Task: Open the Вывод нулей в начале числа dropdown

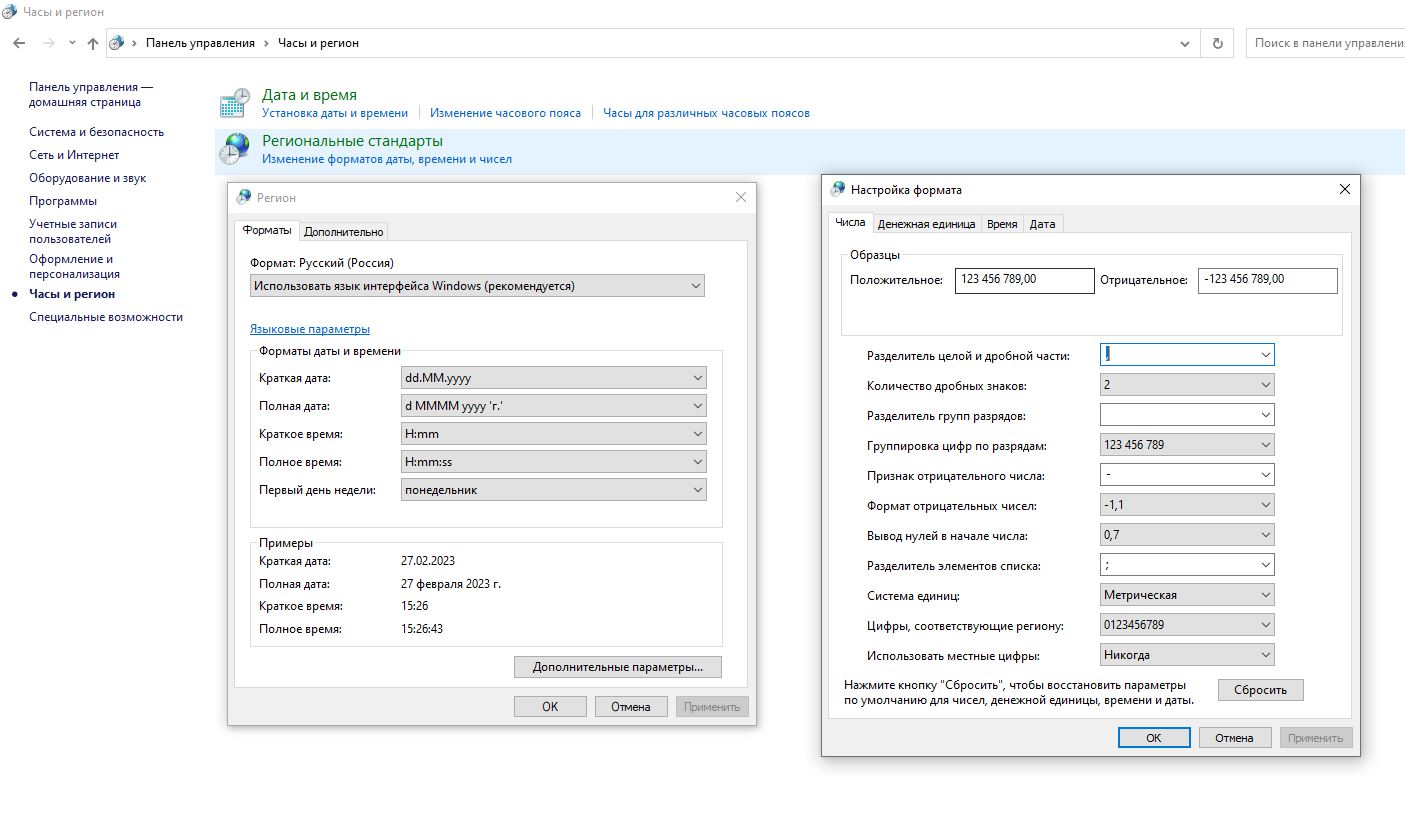Action: 1187,534
